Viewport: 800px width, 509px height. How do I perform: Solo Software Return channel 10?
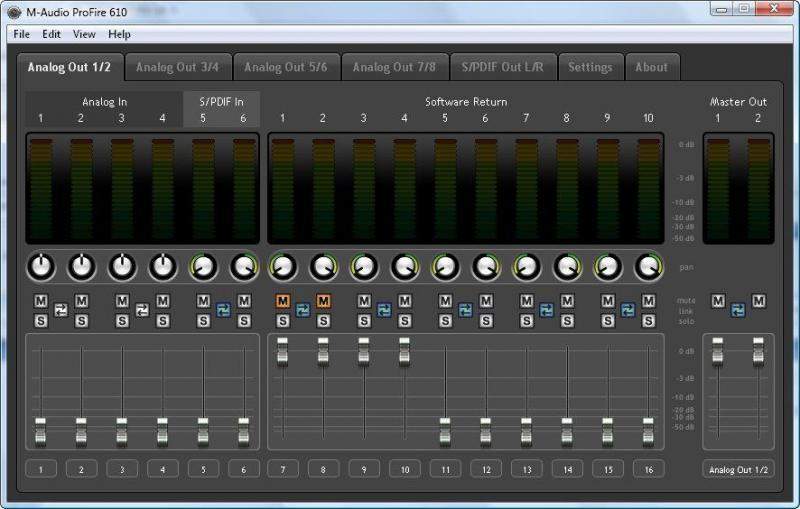click(x=648, y=321)
